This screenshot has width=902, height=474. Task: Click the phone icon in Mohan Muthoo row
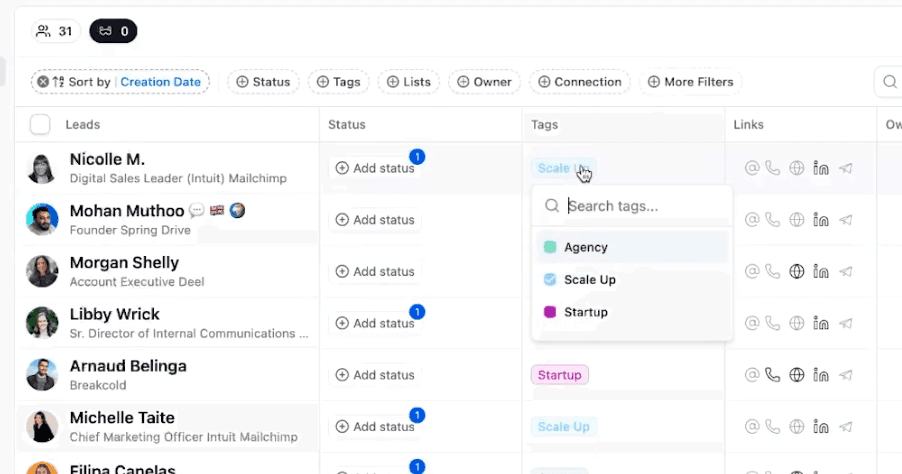[773, 220]
